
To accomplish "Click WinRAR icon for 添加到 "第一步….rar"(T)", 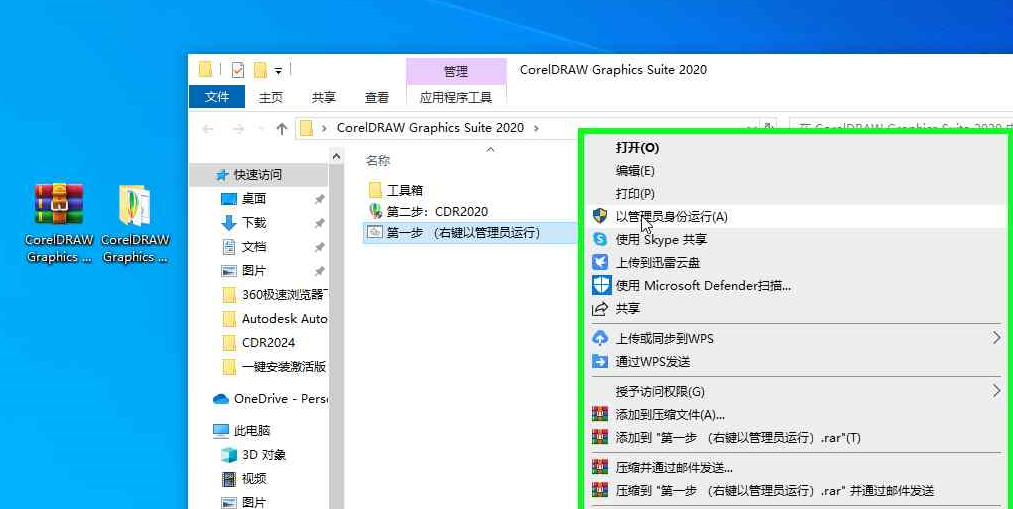I will point(600,437).
